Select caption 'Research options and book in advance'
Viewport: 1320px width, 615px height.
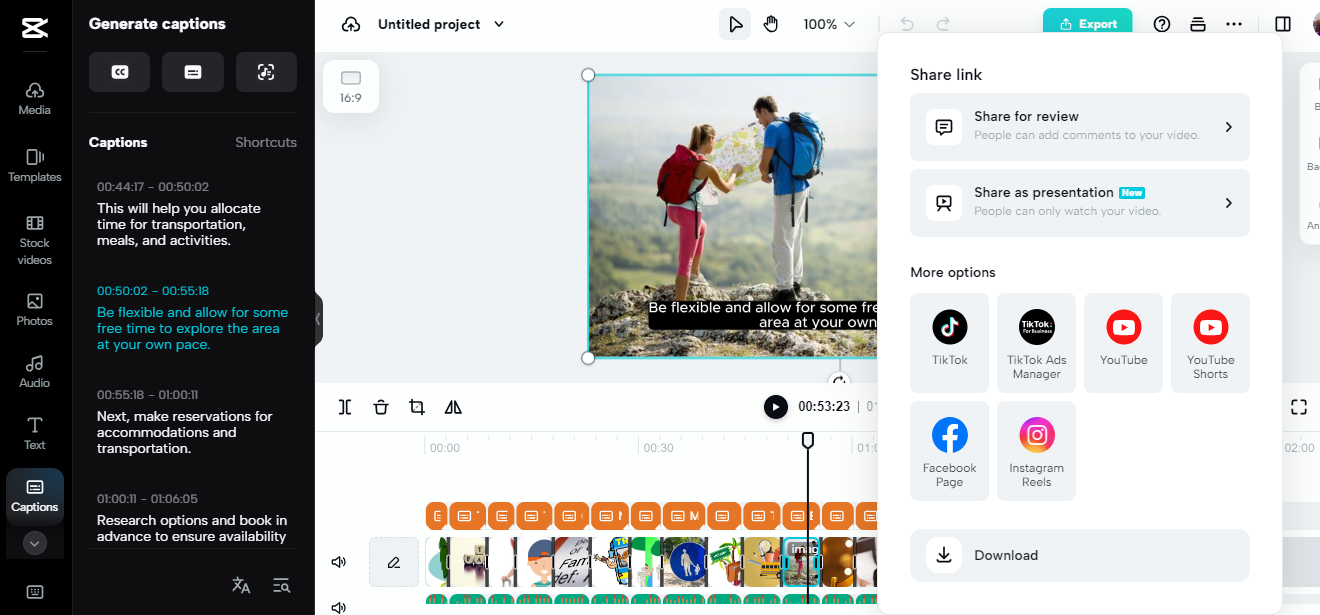(191, 528)
